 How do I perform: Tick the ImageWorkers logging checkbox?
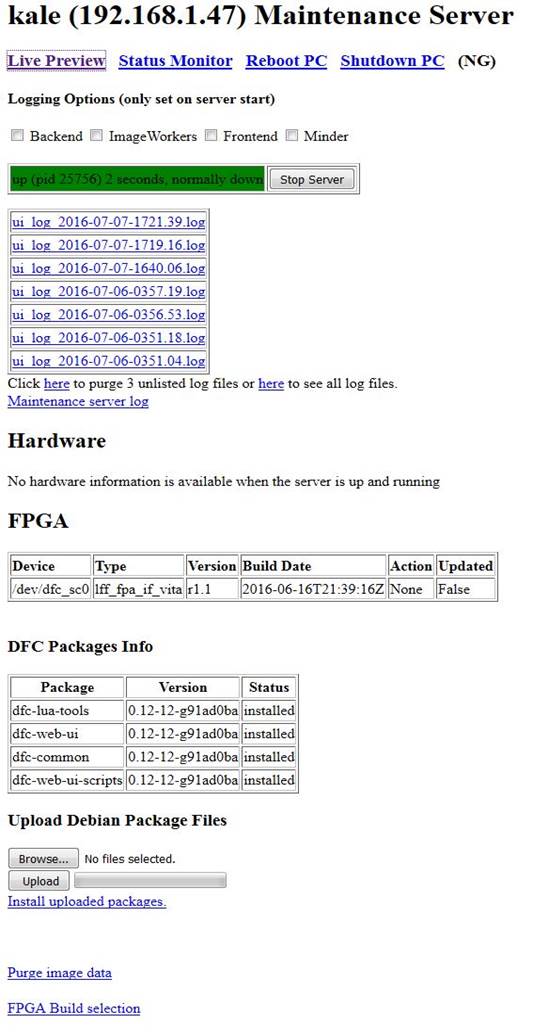[96, 136]
